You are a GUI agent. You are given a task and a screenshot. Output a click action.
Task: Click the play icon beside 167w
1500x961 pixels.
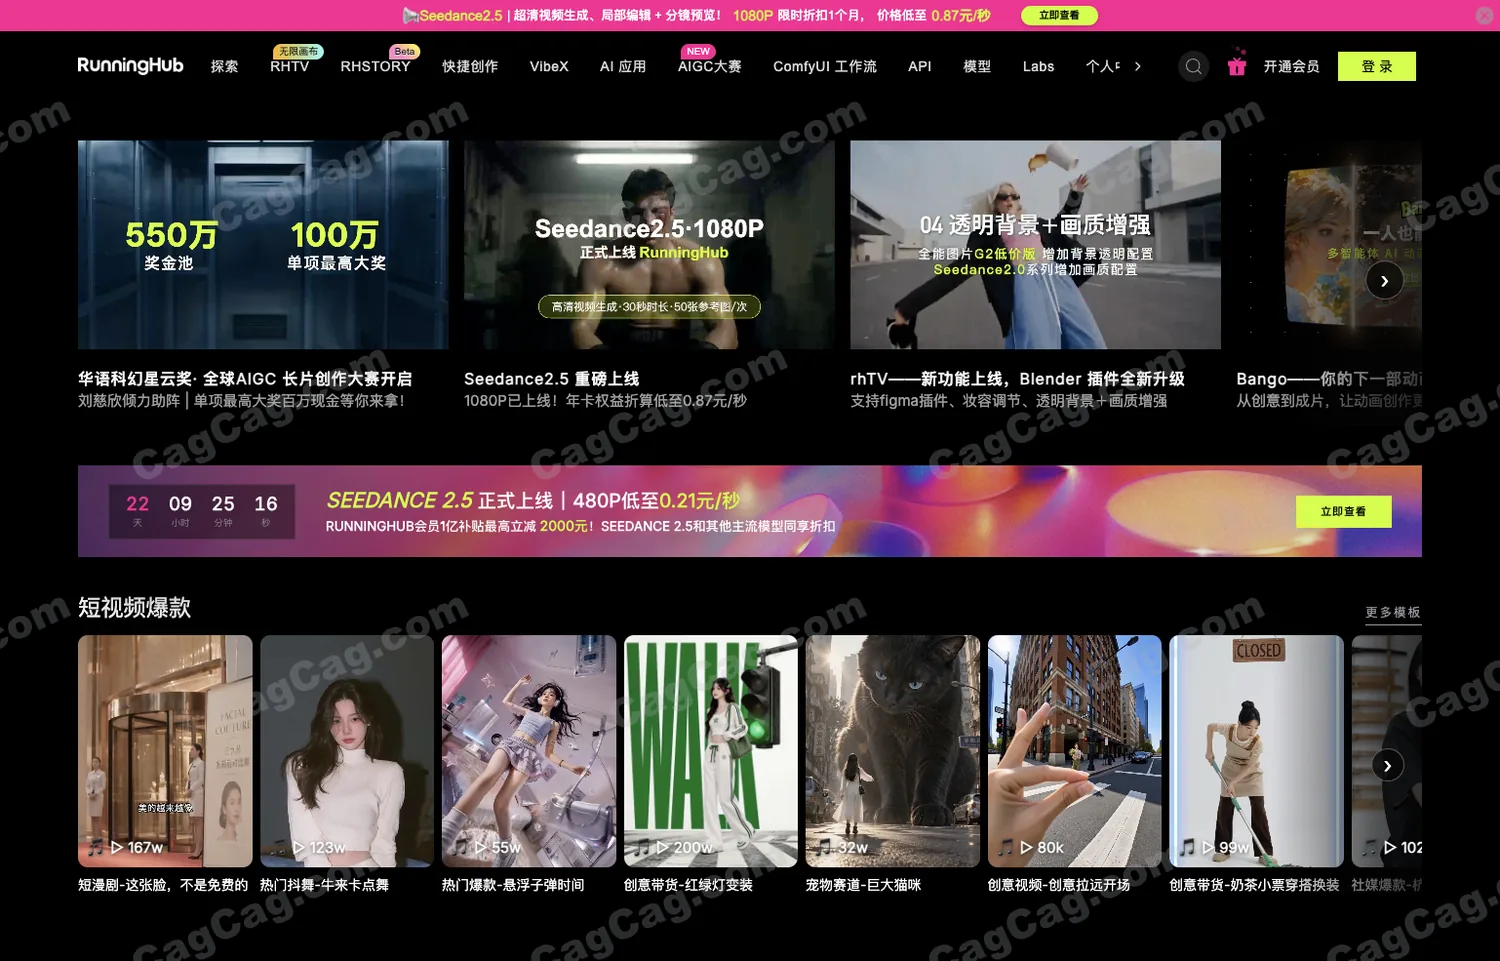point(117,847)
